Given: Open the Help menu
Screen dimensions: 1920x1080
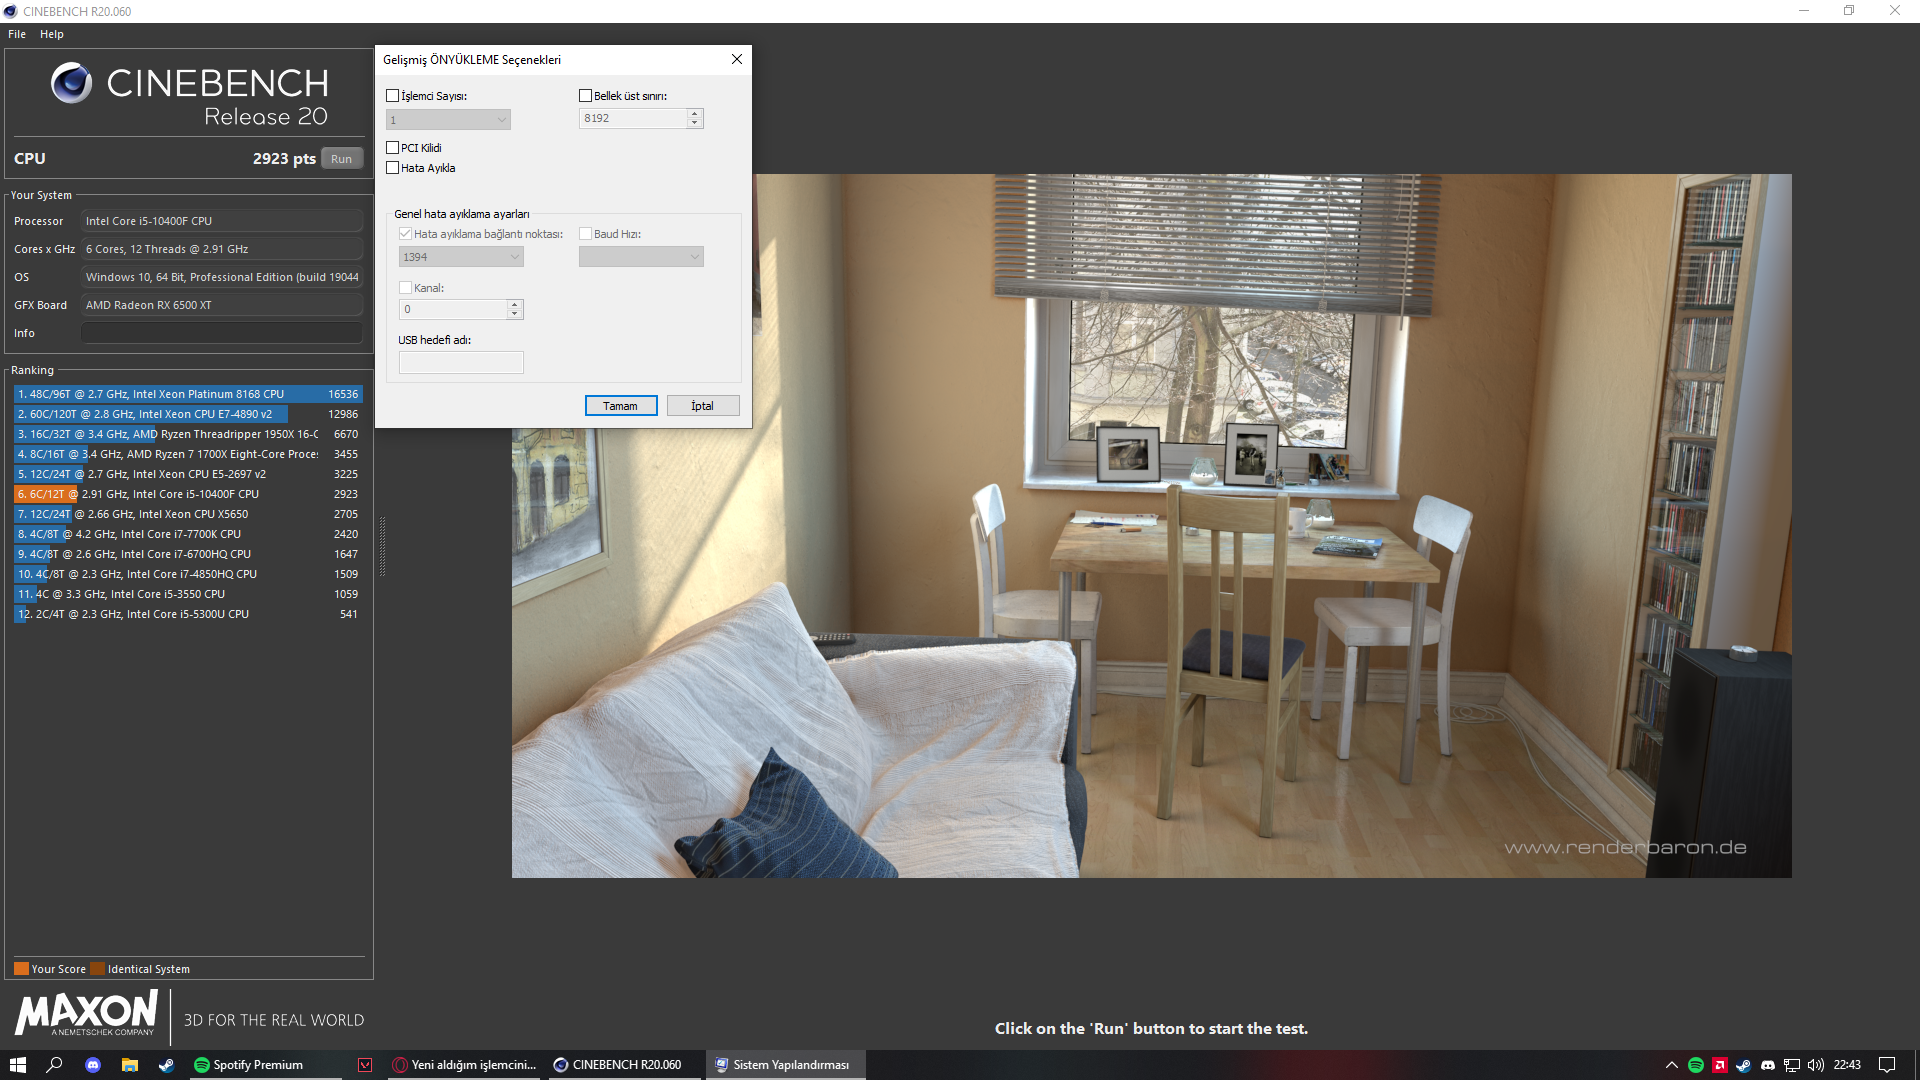Looking at the screenshot, I should pos(52,34).
